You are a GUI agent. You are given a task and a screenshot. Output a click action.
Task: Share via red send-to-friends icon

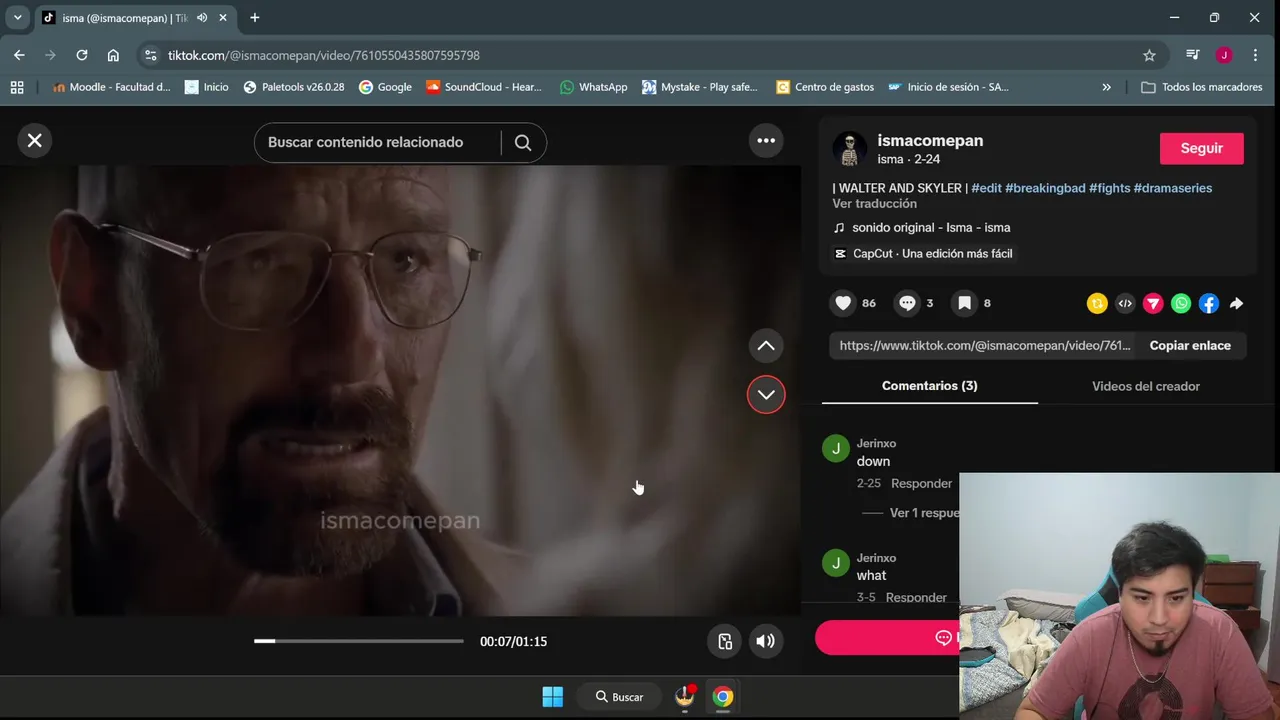pyautogui.click(x=1153, y=303)
